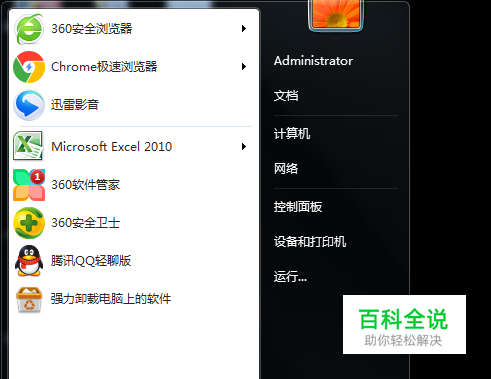Open the 迅雷影音 player icon
Viewport: 491px width, 379px height.
[29, 105]
